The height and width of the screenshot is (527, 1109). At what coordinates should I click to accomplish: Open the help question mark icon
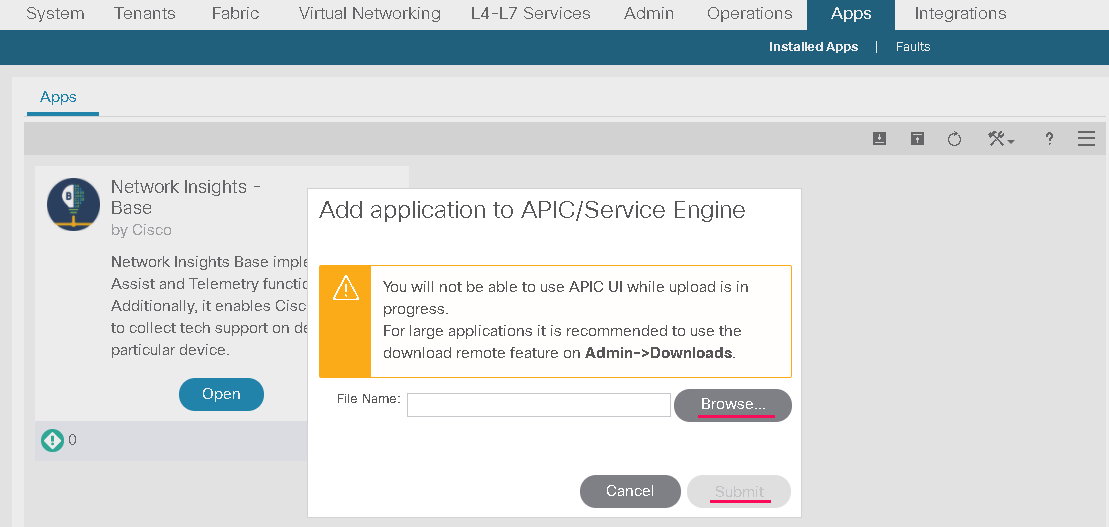click(1050, 139)
